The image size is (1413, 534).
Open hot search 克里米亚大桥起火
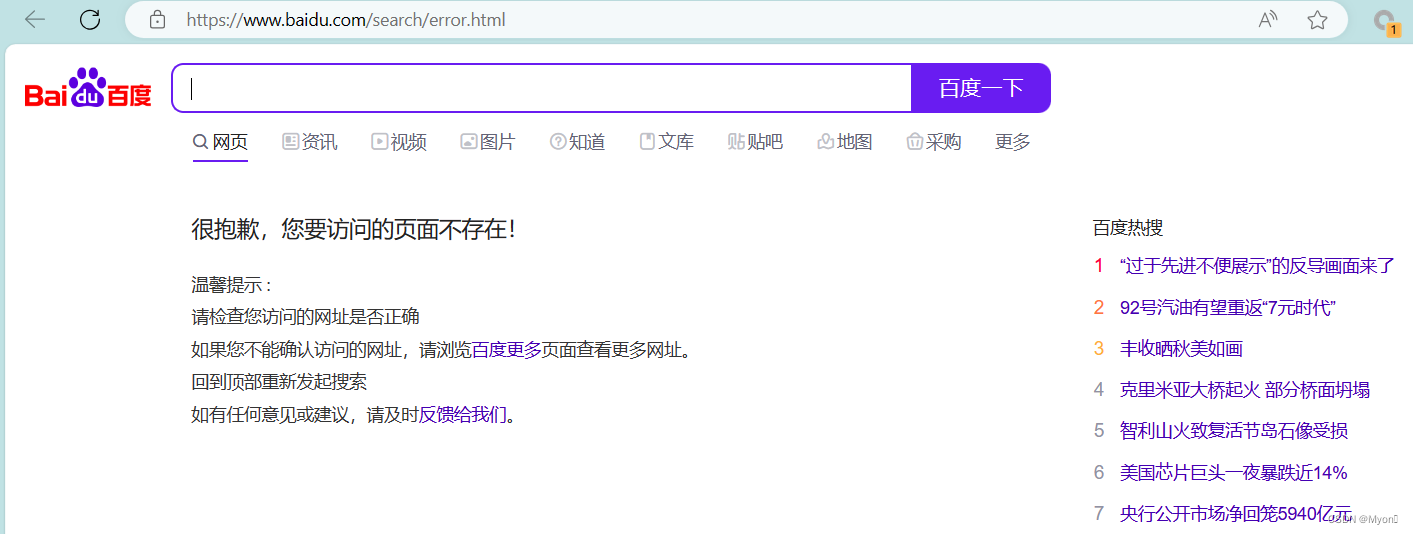coord(1245,390)
